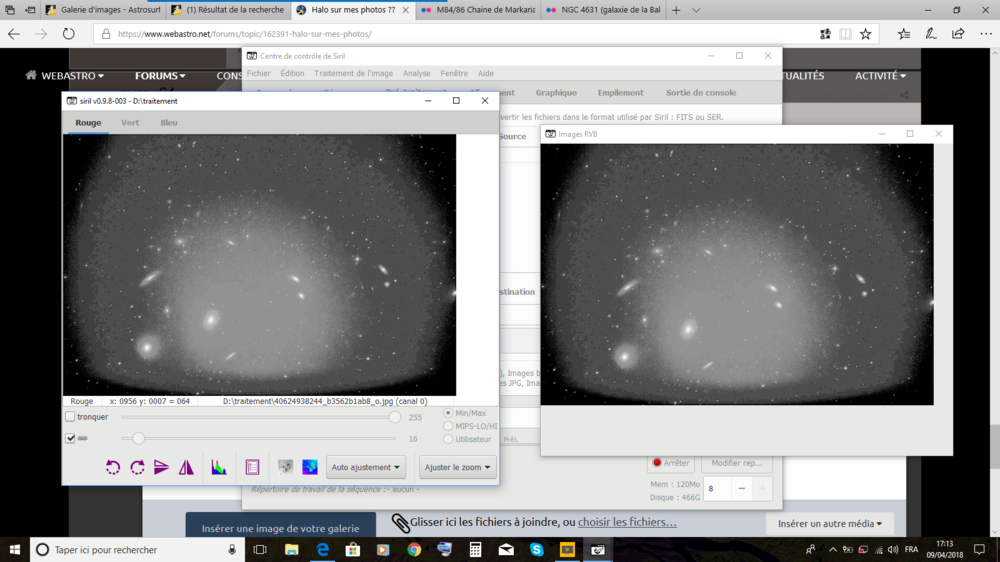Show hidden system tray icons

833,549
